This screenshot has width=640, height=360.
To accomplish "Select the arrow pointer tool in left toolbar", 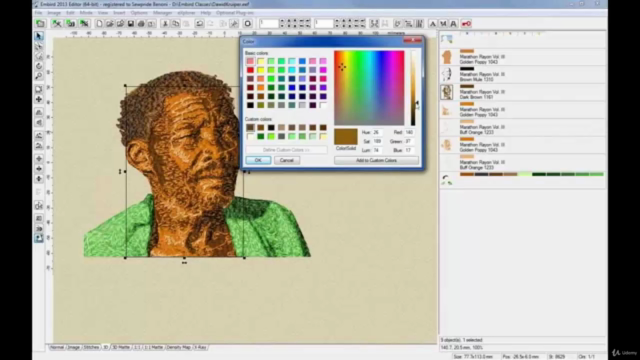I will [x=39, y=37].
